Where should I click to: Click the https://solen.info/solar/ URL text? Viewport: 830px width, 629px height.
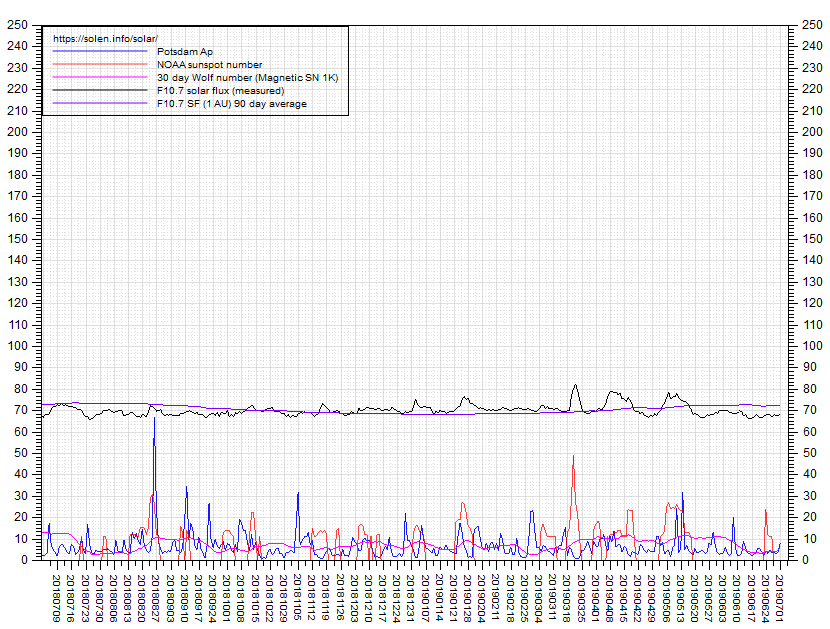(x=105, y=39)
